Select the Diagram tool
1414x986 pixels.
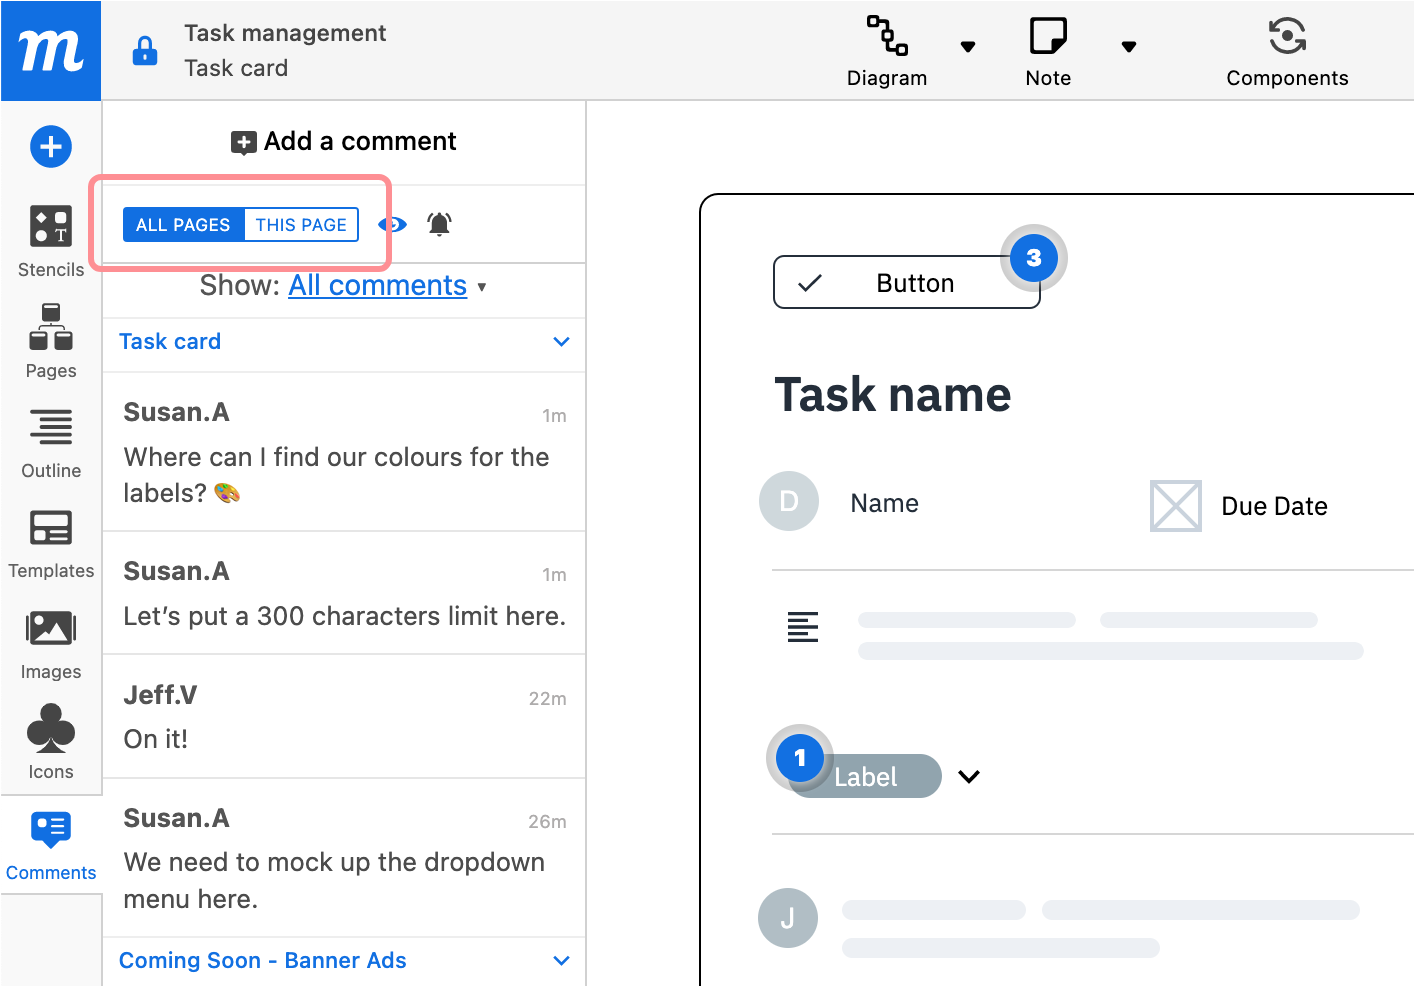pos(887,50)
